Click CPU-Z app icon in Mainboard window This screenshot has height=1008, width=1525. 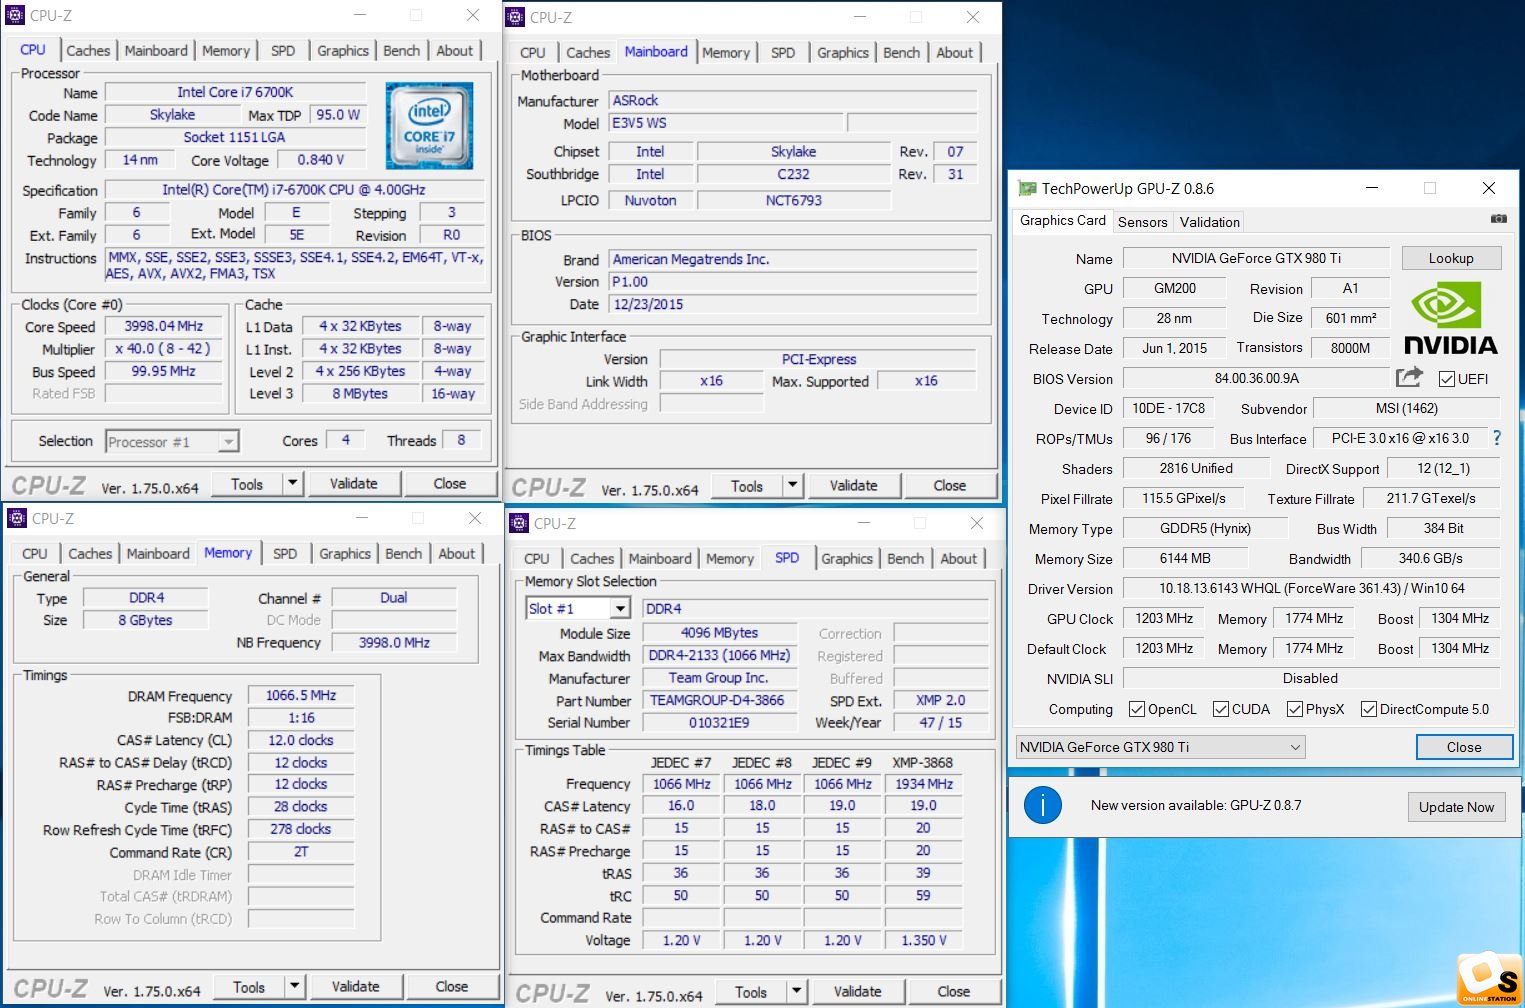tap(515, 17)
